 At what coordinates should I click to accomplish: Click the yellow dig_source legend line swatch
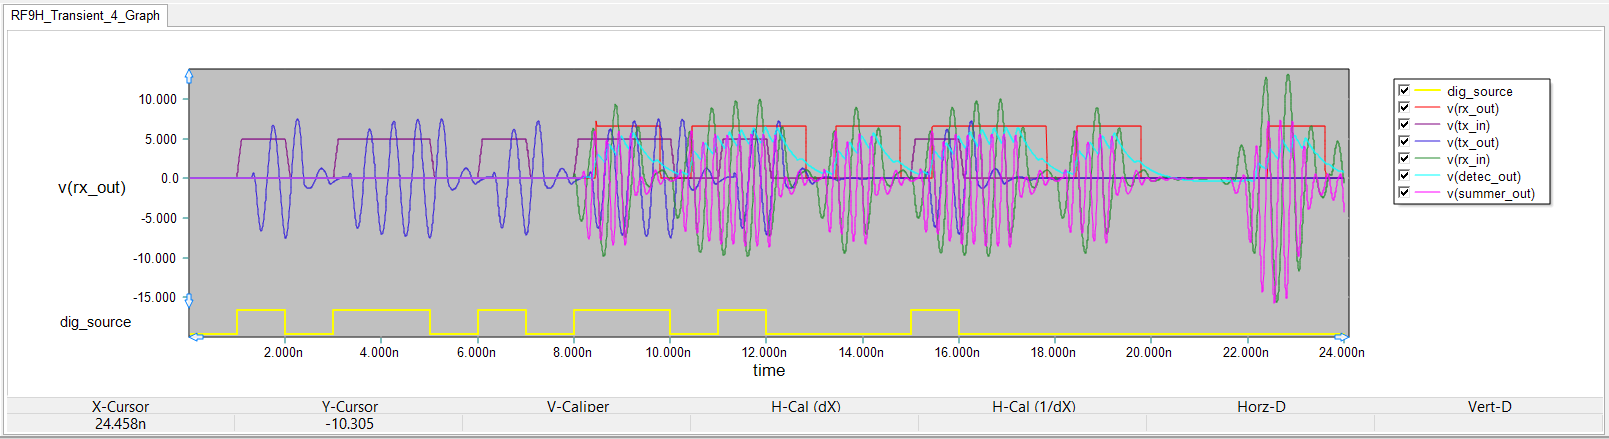[1428, 91]
